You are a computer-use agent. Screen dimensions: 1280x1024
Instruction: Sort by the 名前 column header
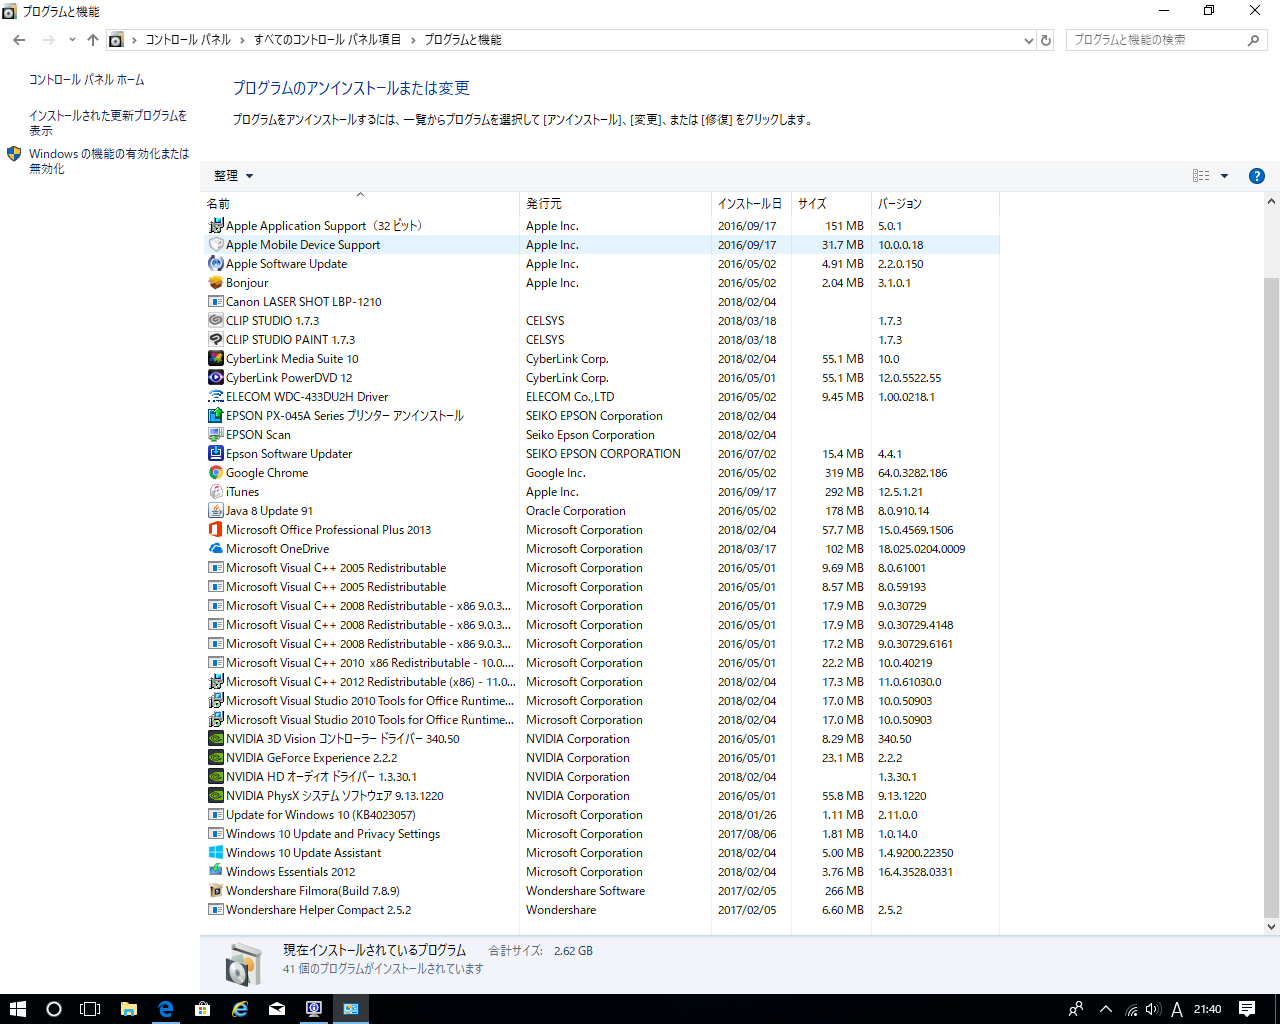(360, 203)
